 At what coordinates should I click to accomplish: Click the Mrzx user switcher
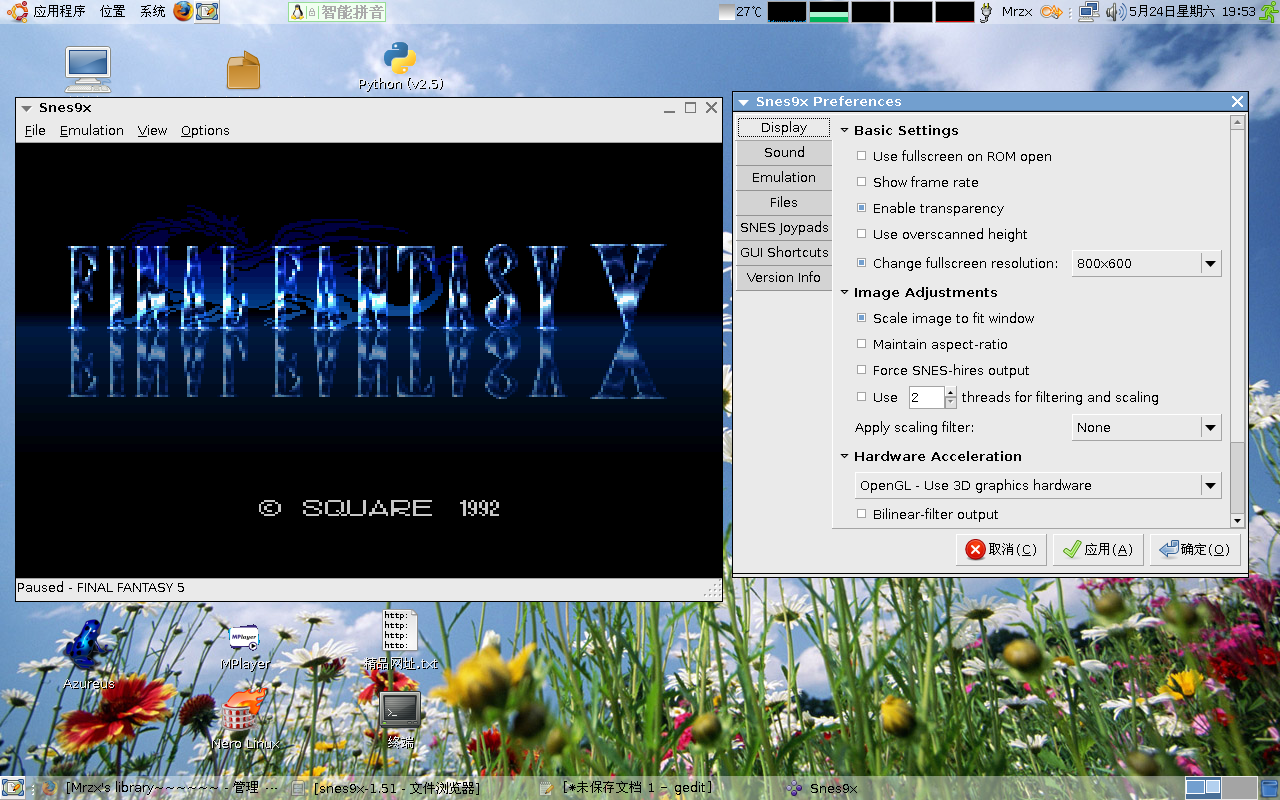click(x=1016, y=12)
